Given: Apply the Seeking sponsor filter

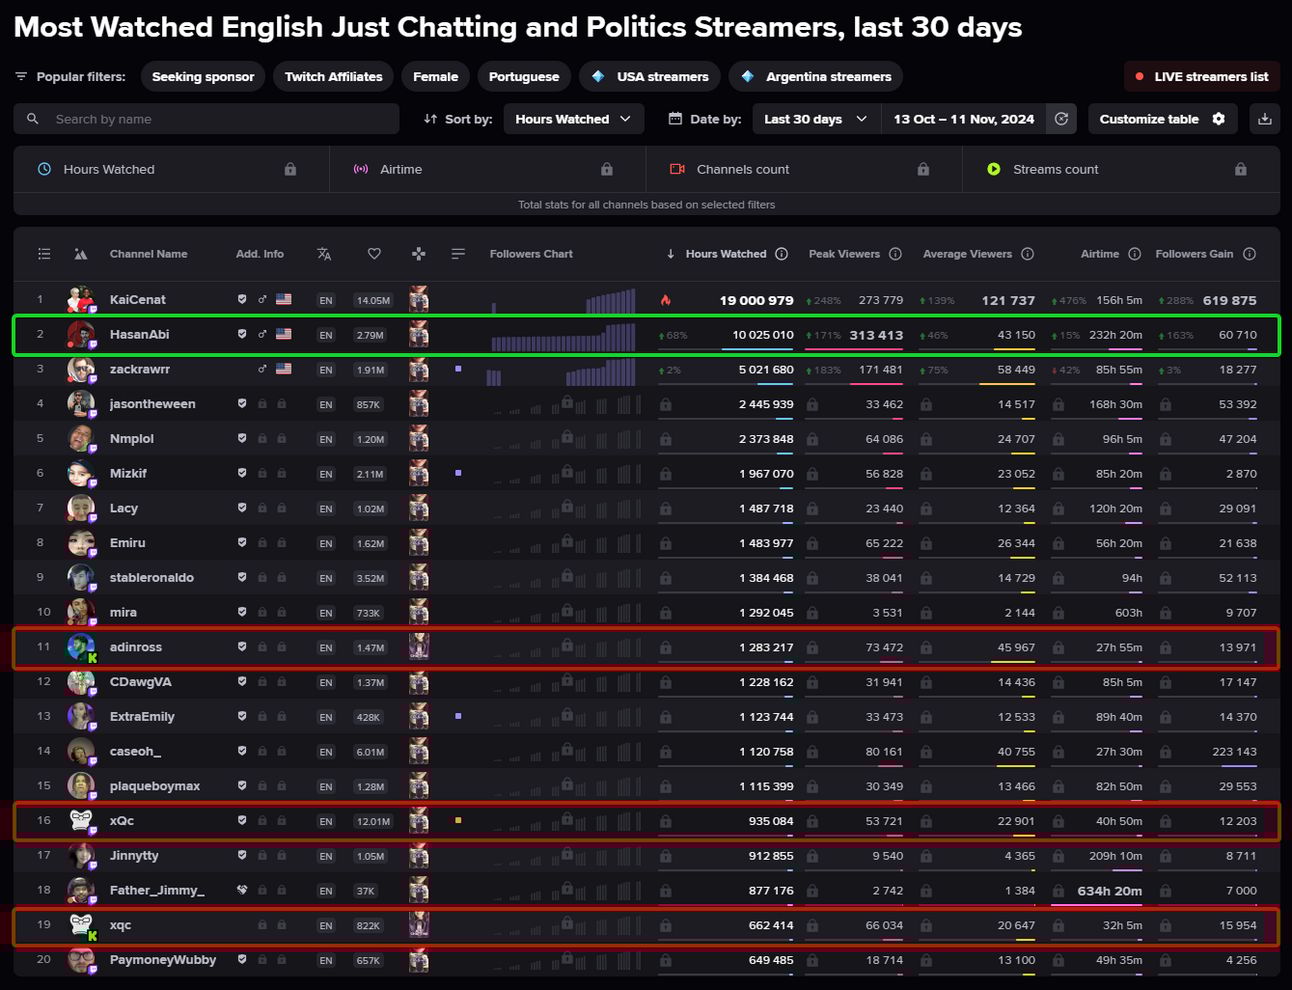Looking at the screenshot, I should [x=203, y=77].
